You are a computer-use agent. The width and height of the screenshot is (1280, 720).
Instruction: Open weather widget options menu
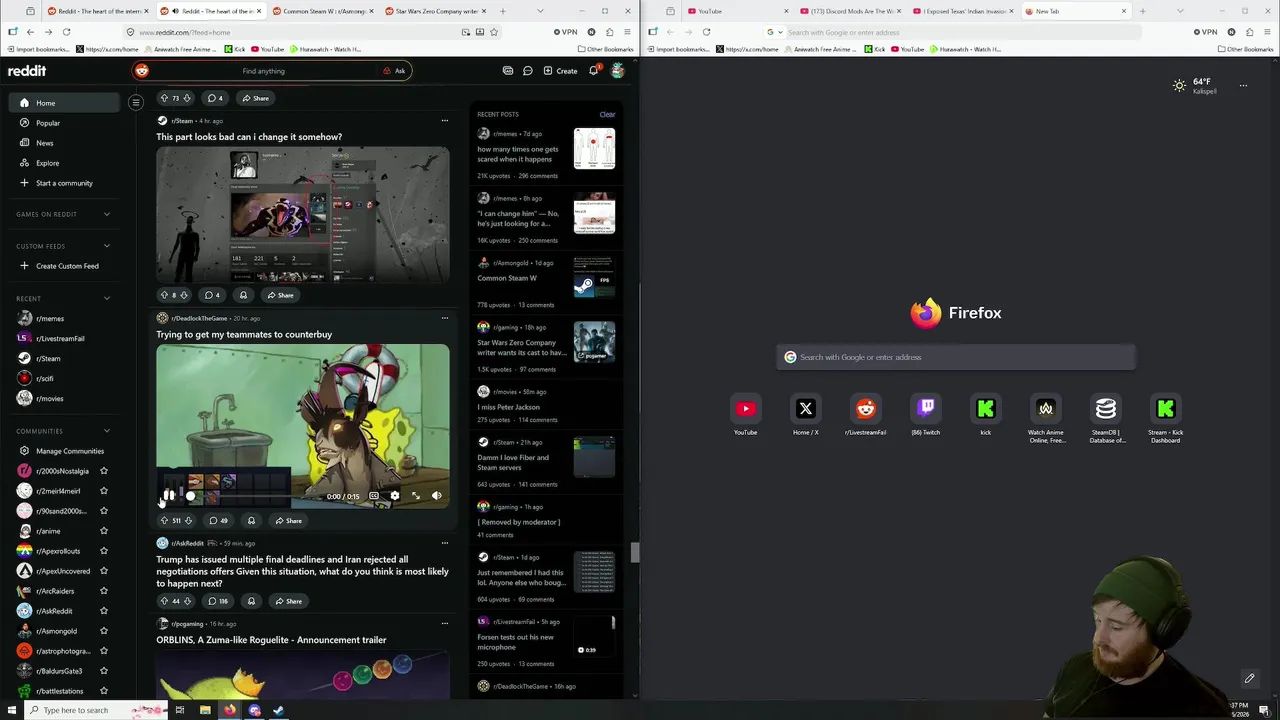pyautogui.click(x=1243, y=86)
